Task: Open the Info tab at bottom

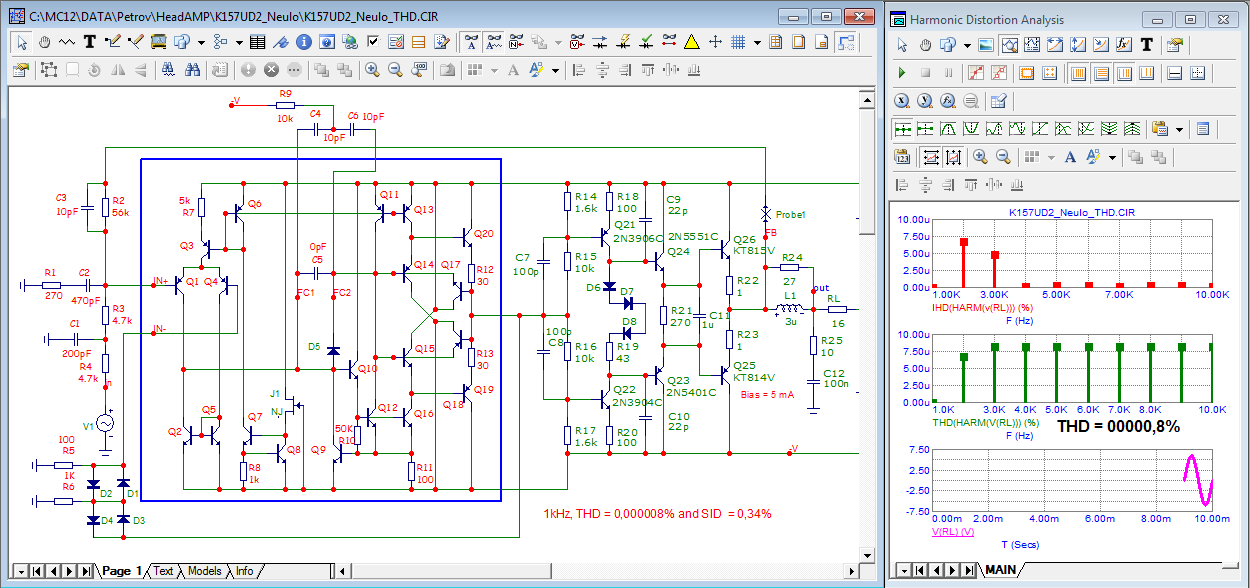Action: (244, 571)
